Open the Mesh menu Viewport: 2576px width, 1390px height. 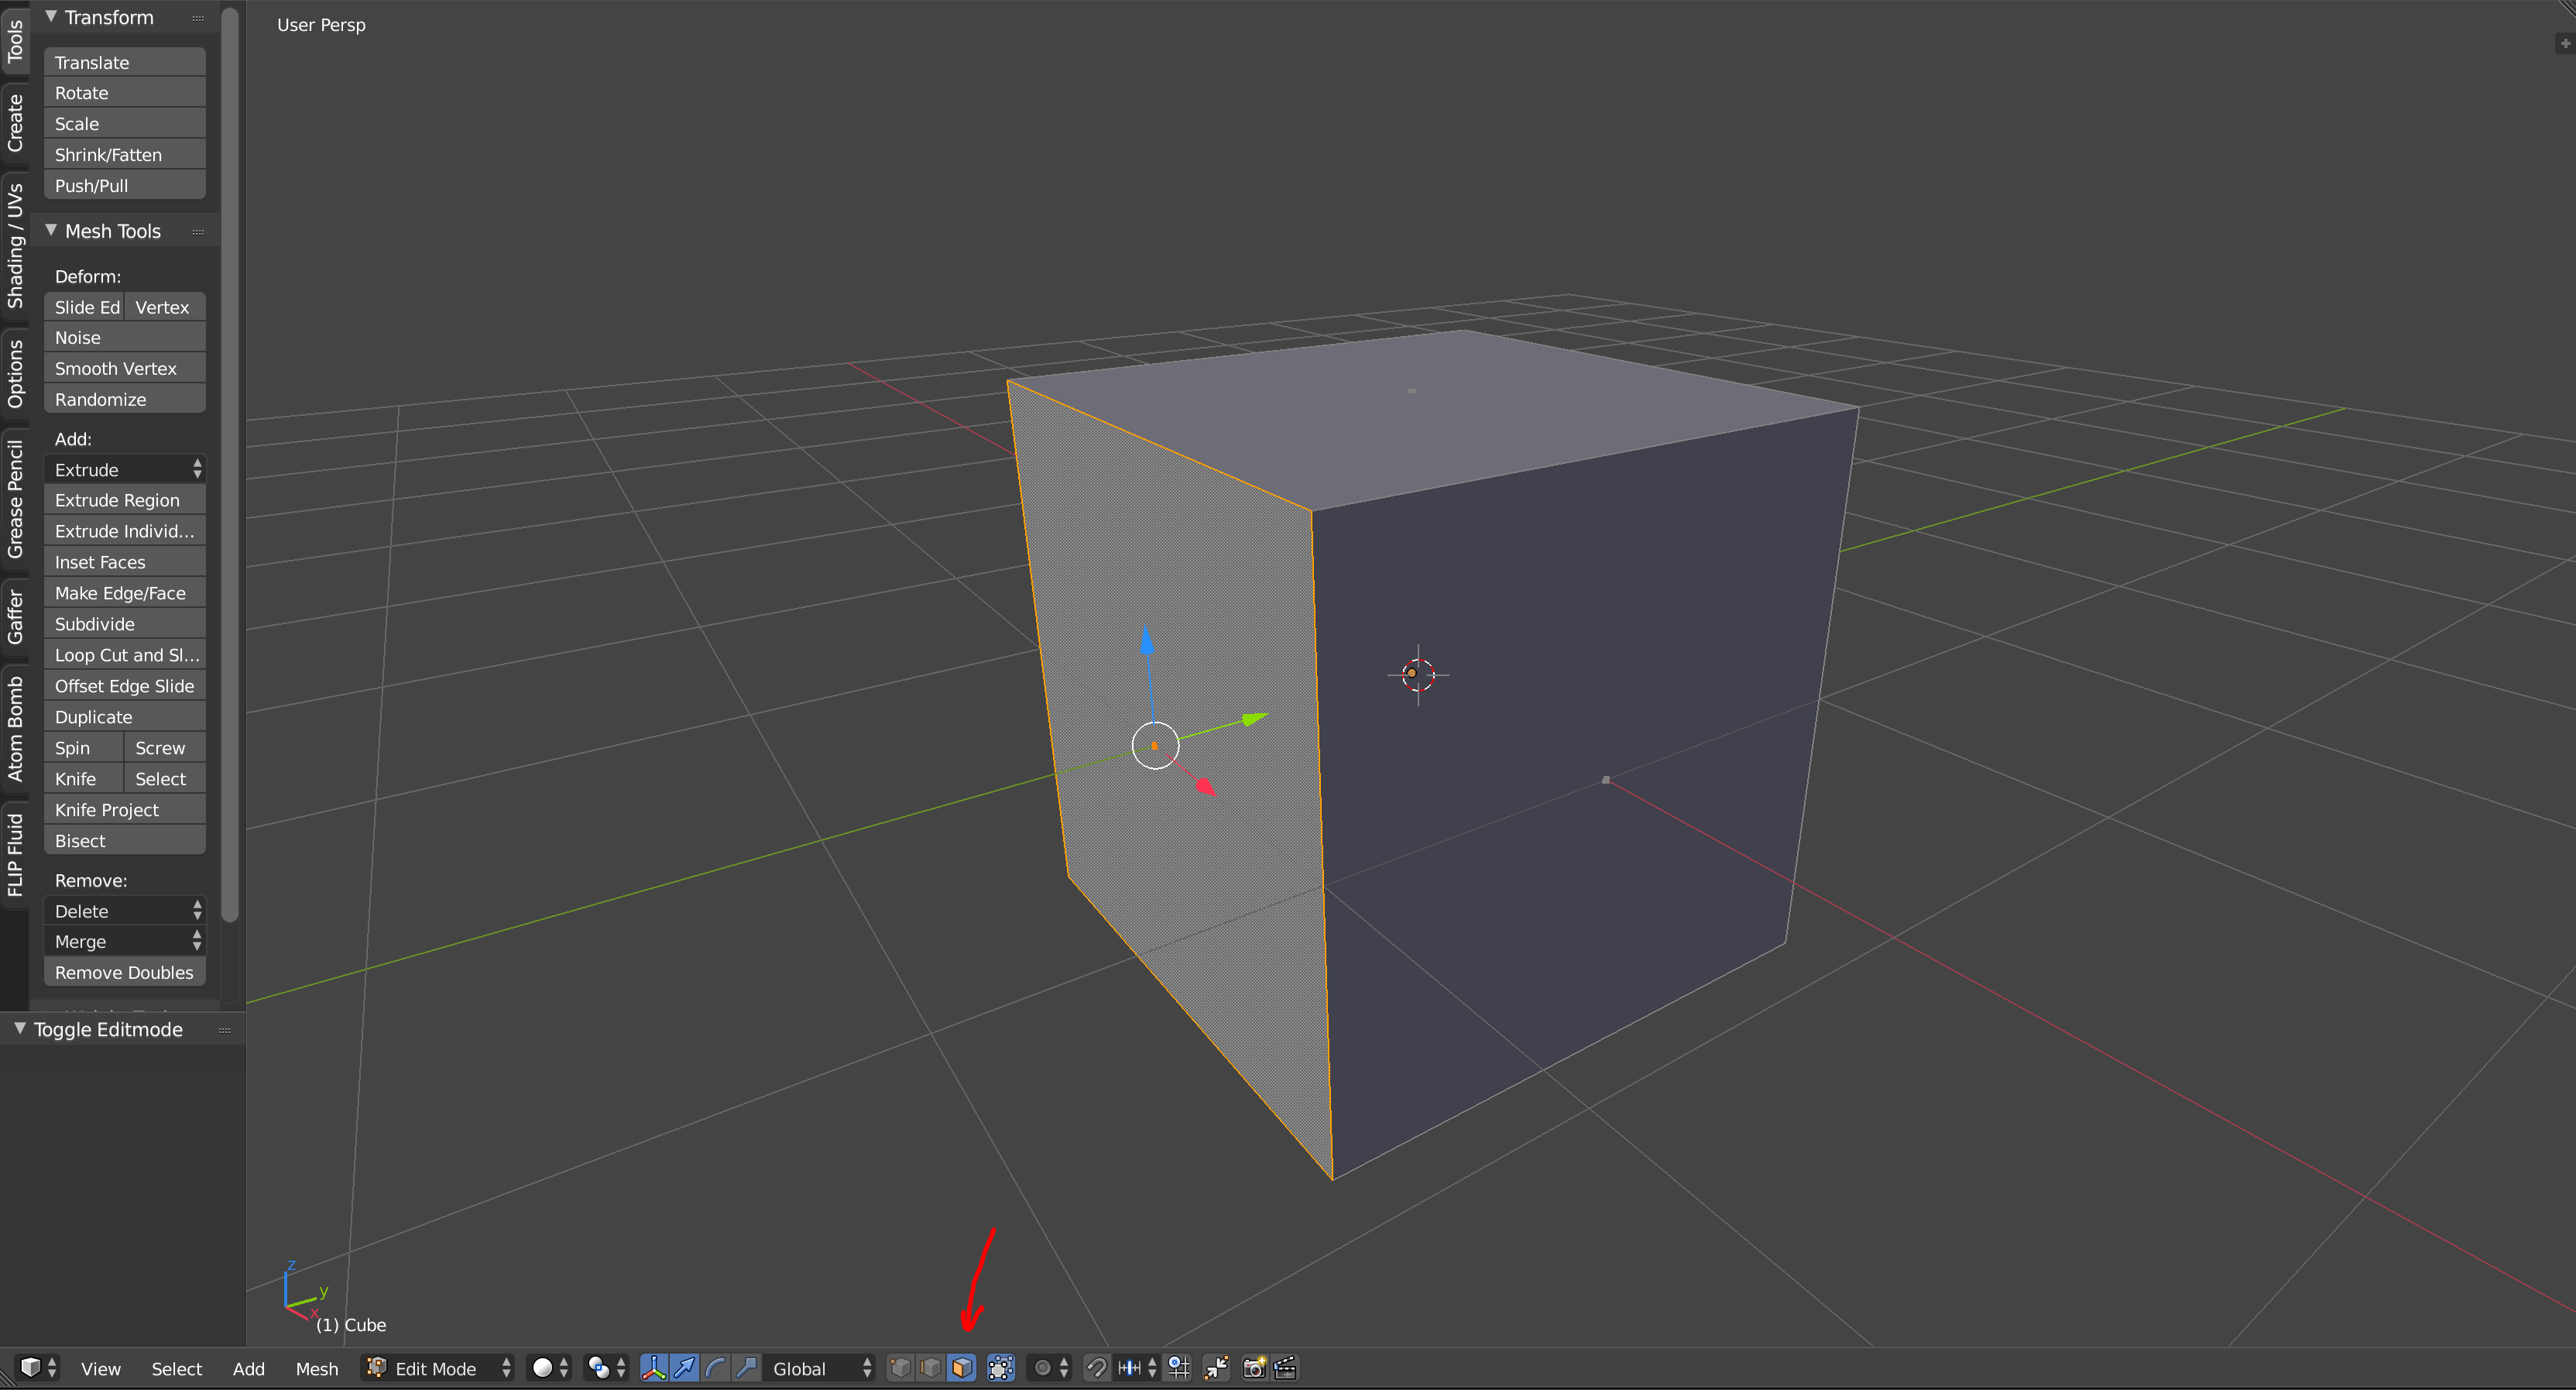pyautogui.click(x=316, y=1368)
